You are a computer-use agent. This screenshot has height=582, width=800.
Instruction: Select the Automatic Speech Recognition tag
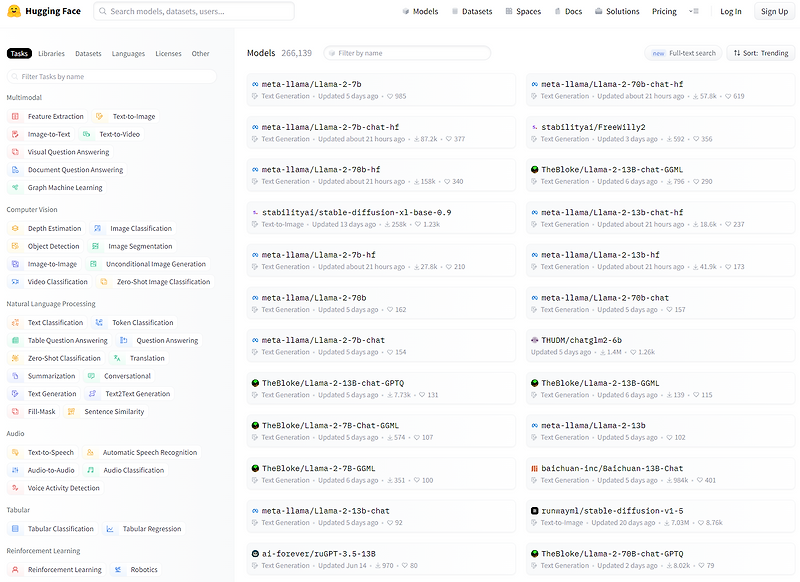[141, 452]
